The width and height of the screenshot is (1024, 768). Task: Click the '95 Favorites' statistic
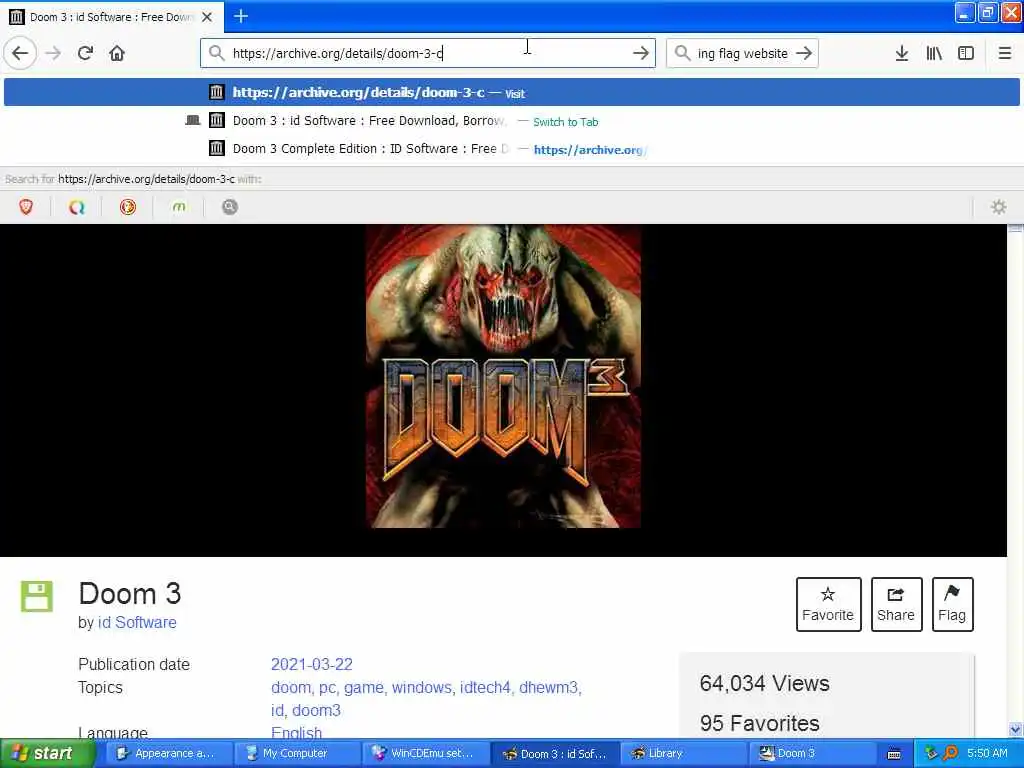point(760,724)
